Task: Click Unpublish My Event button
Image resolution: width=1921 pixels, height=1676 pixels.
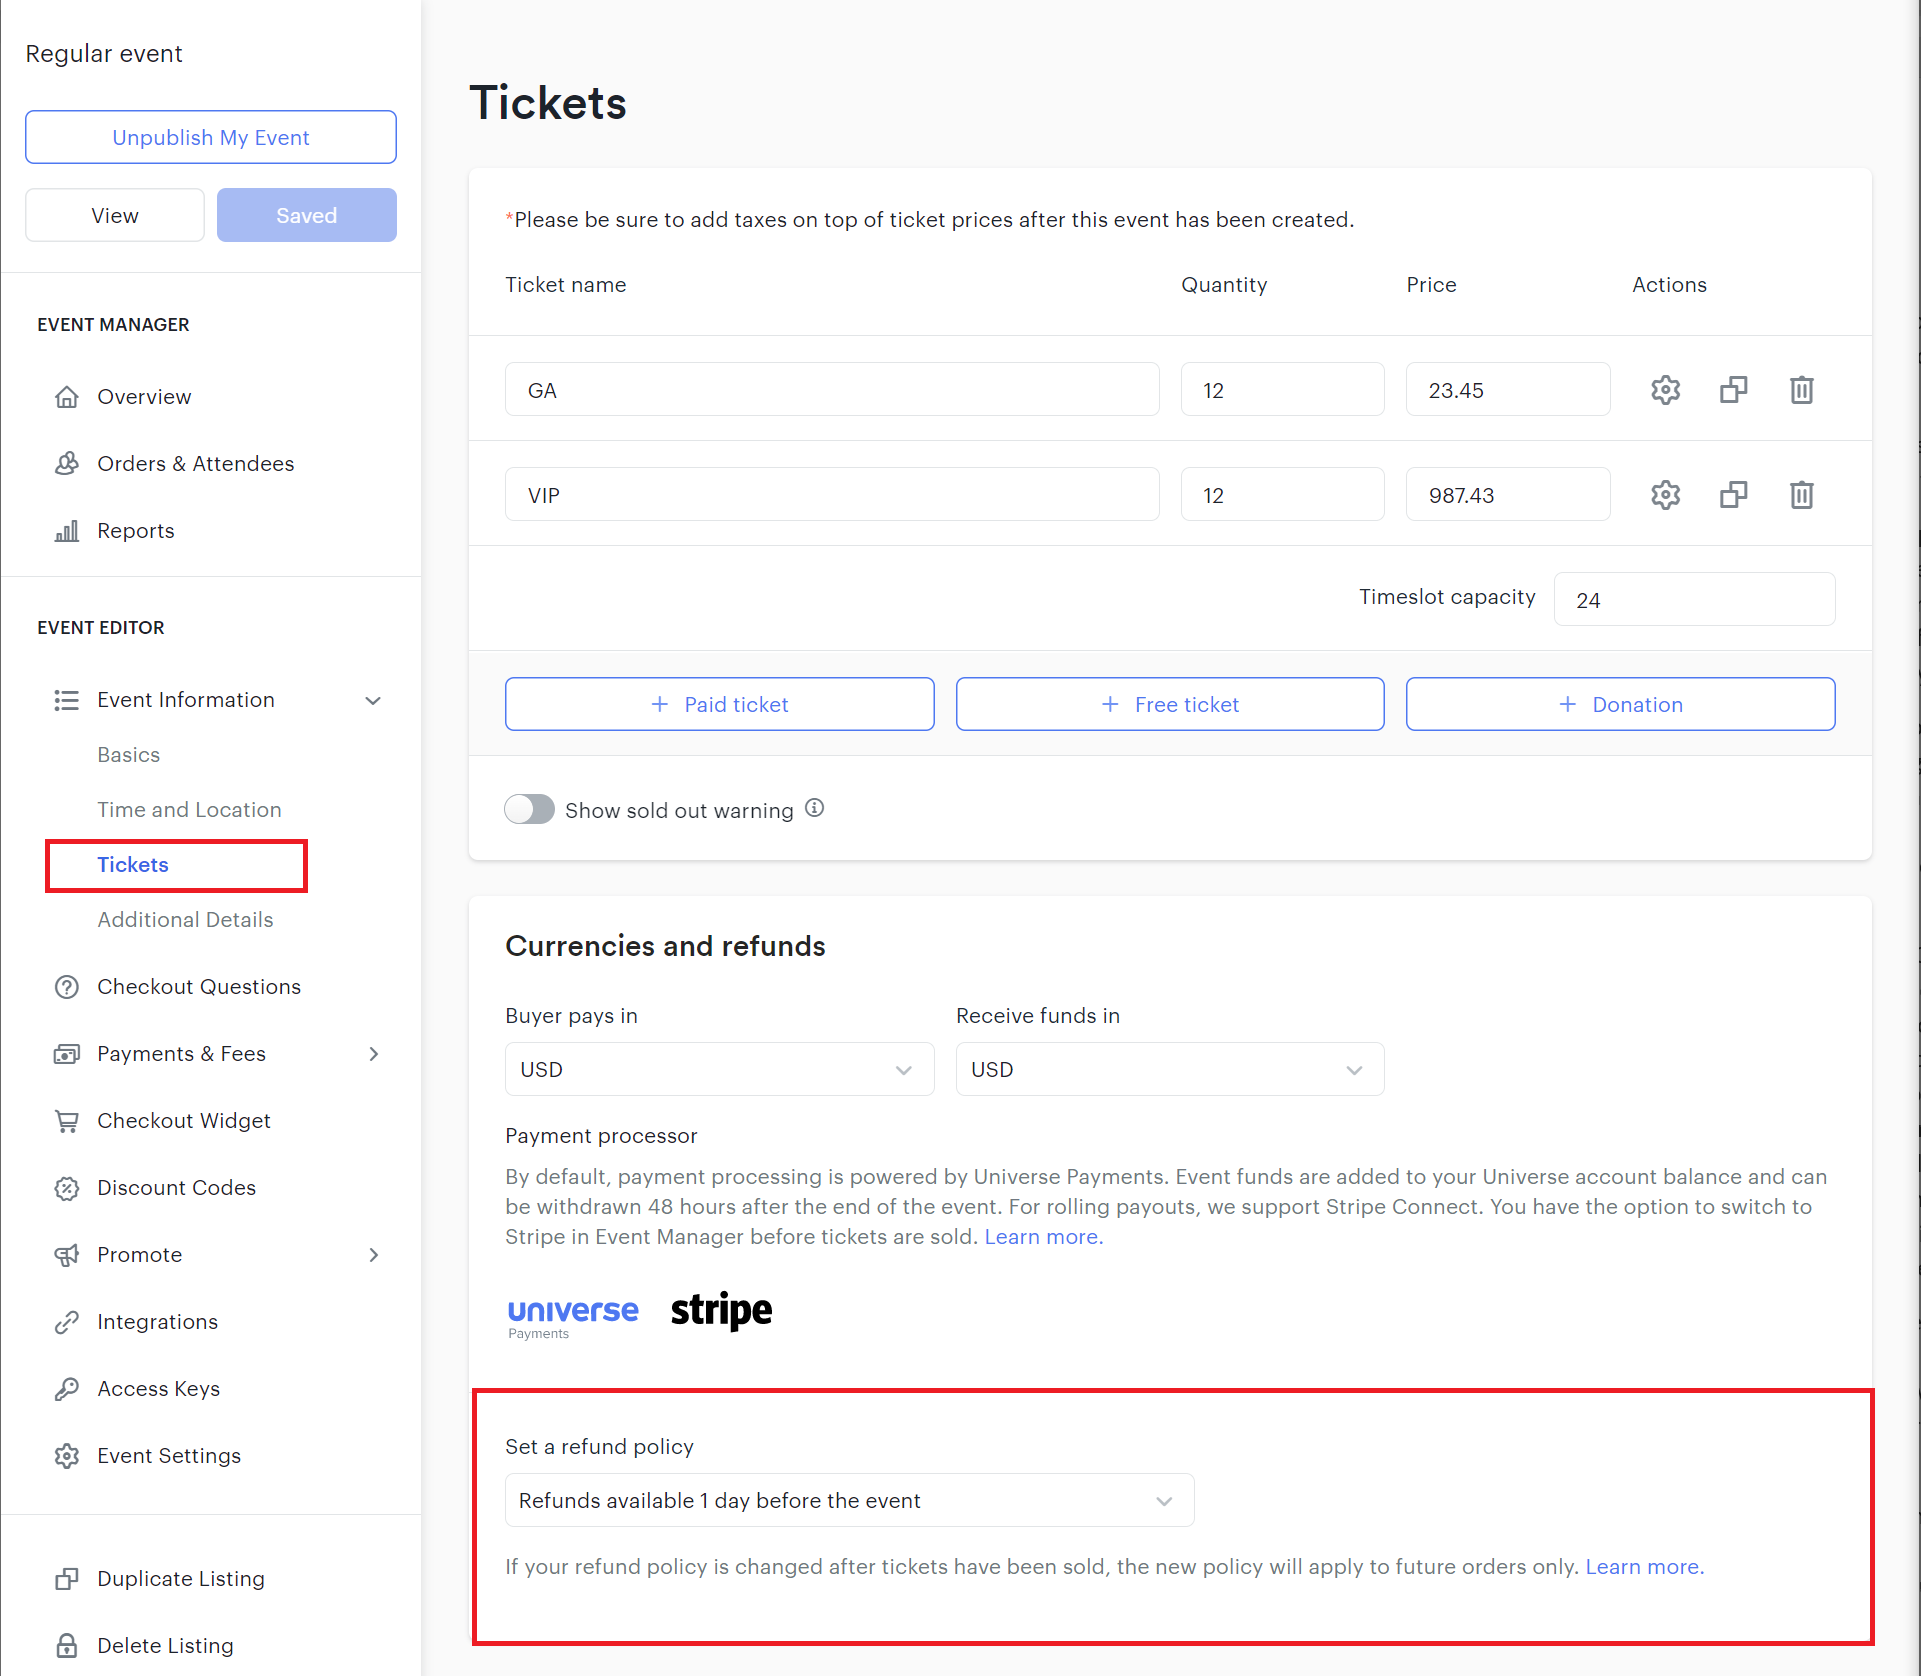Action: tap(211, 137)
